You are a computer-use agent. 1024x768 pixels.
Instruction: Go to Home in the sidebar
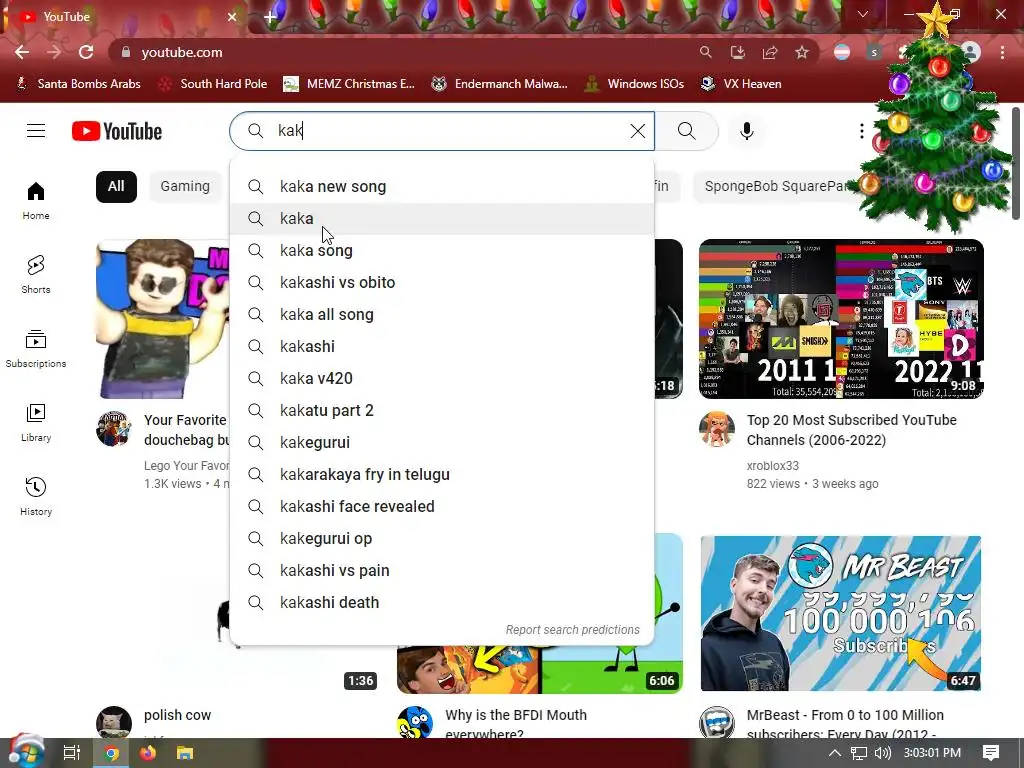[x=36, y=200]
